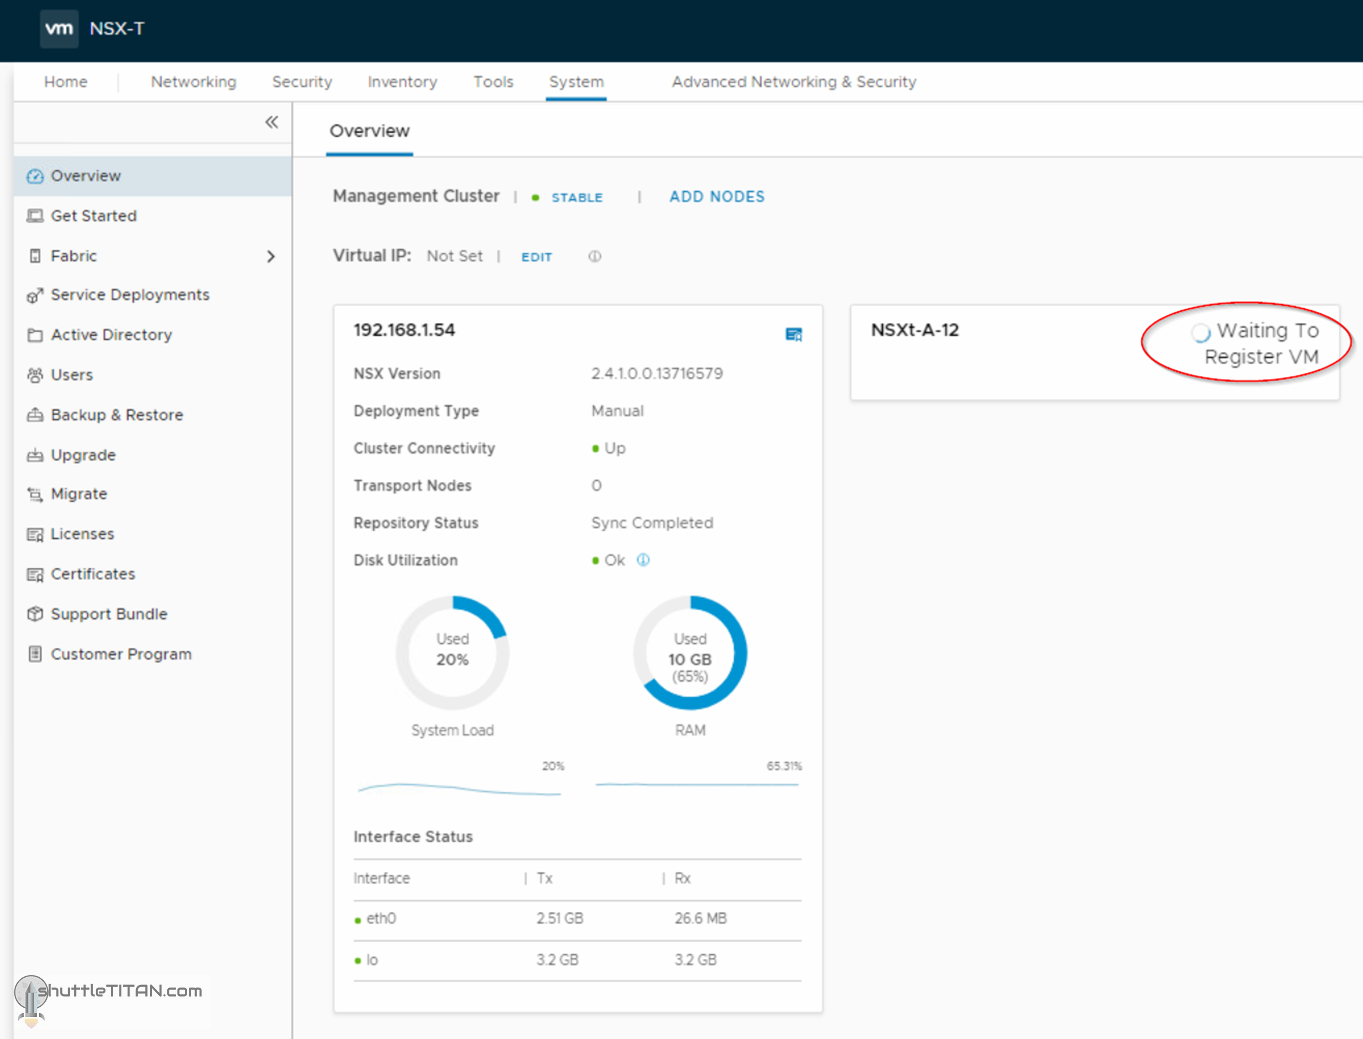
Task: Open the Security tab
Action: [x=301, y=82]
